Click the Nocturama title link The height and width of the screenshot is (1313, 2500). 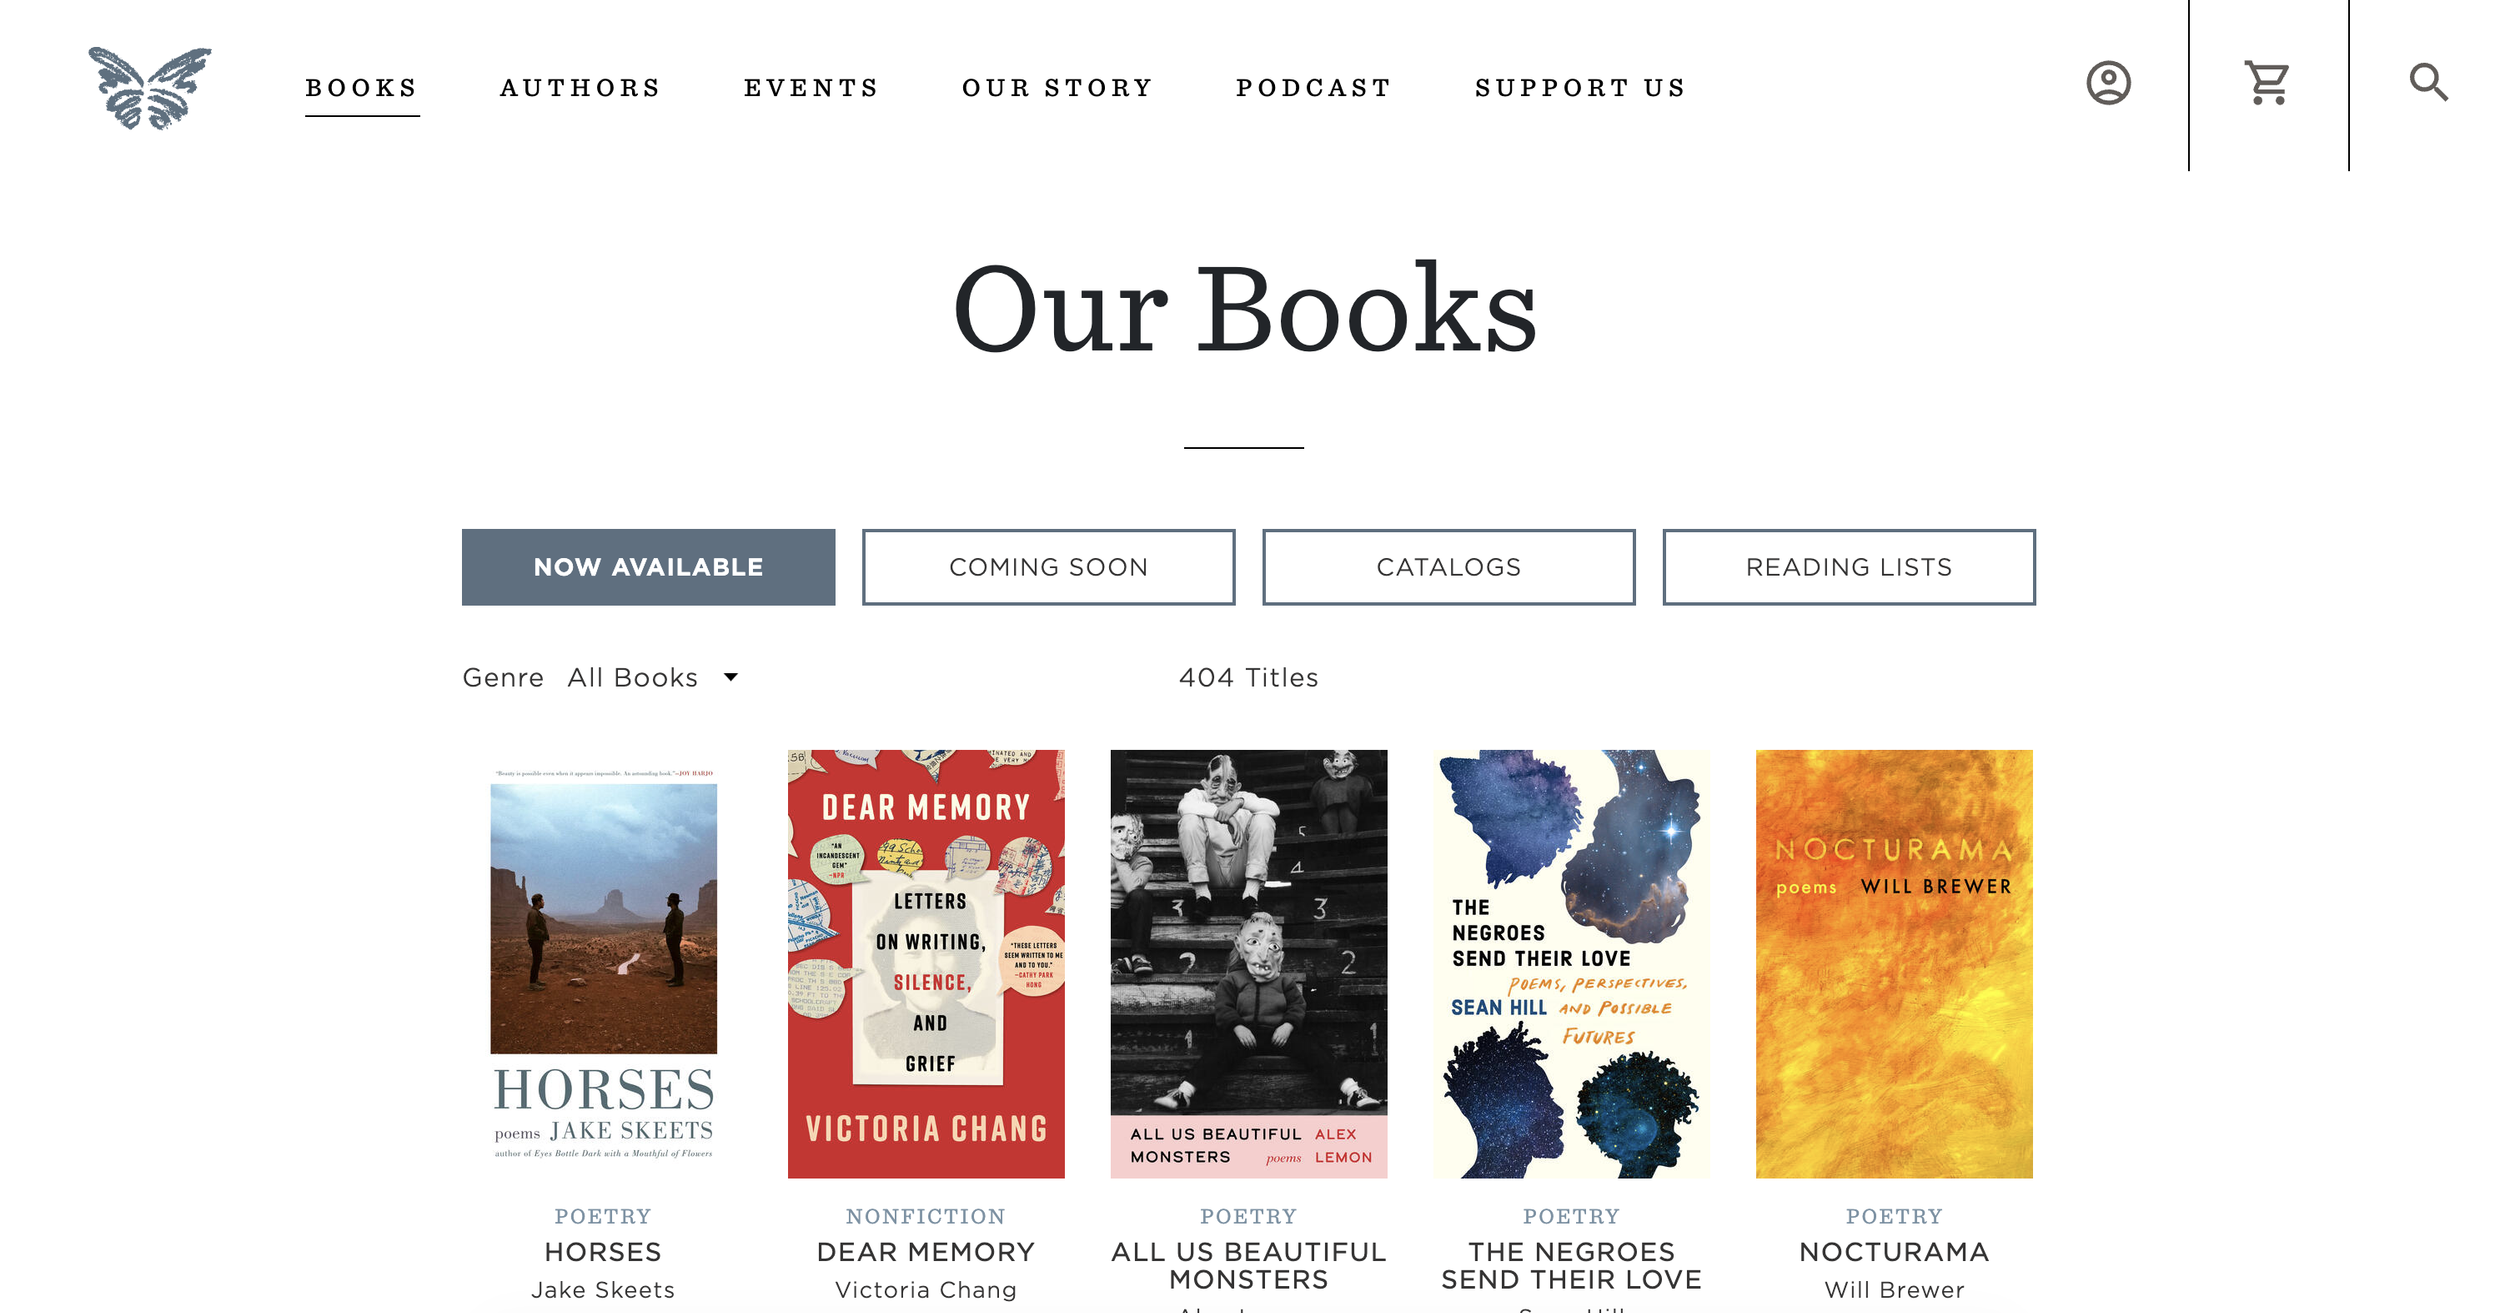point(1894,1252)
